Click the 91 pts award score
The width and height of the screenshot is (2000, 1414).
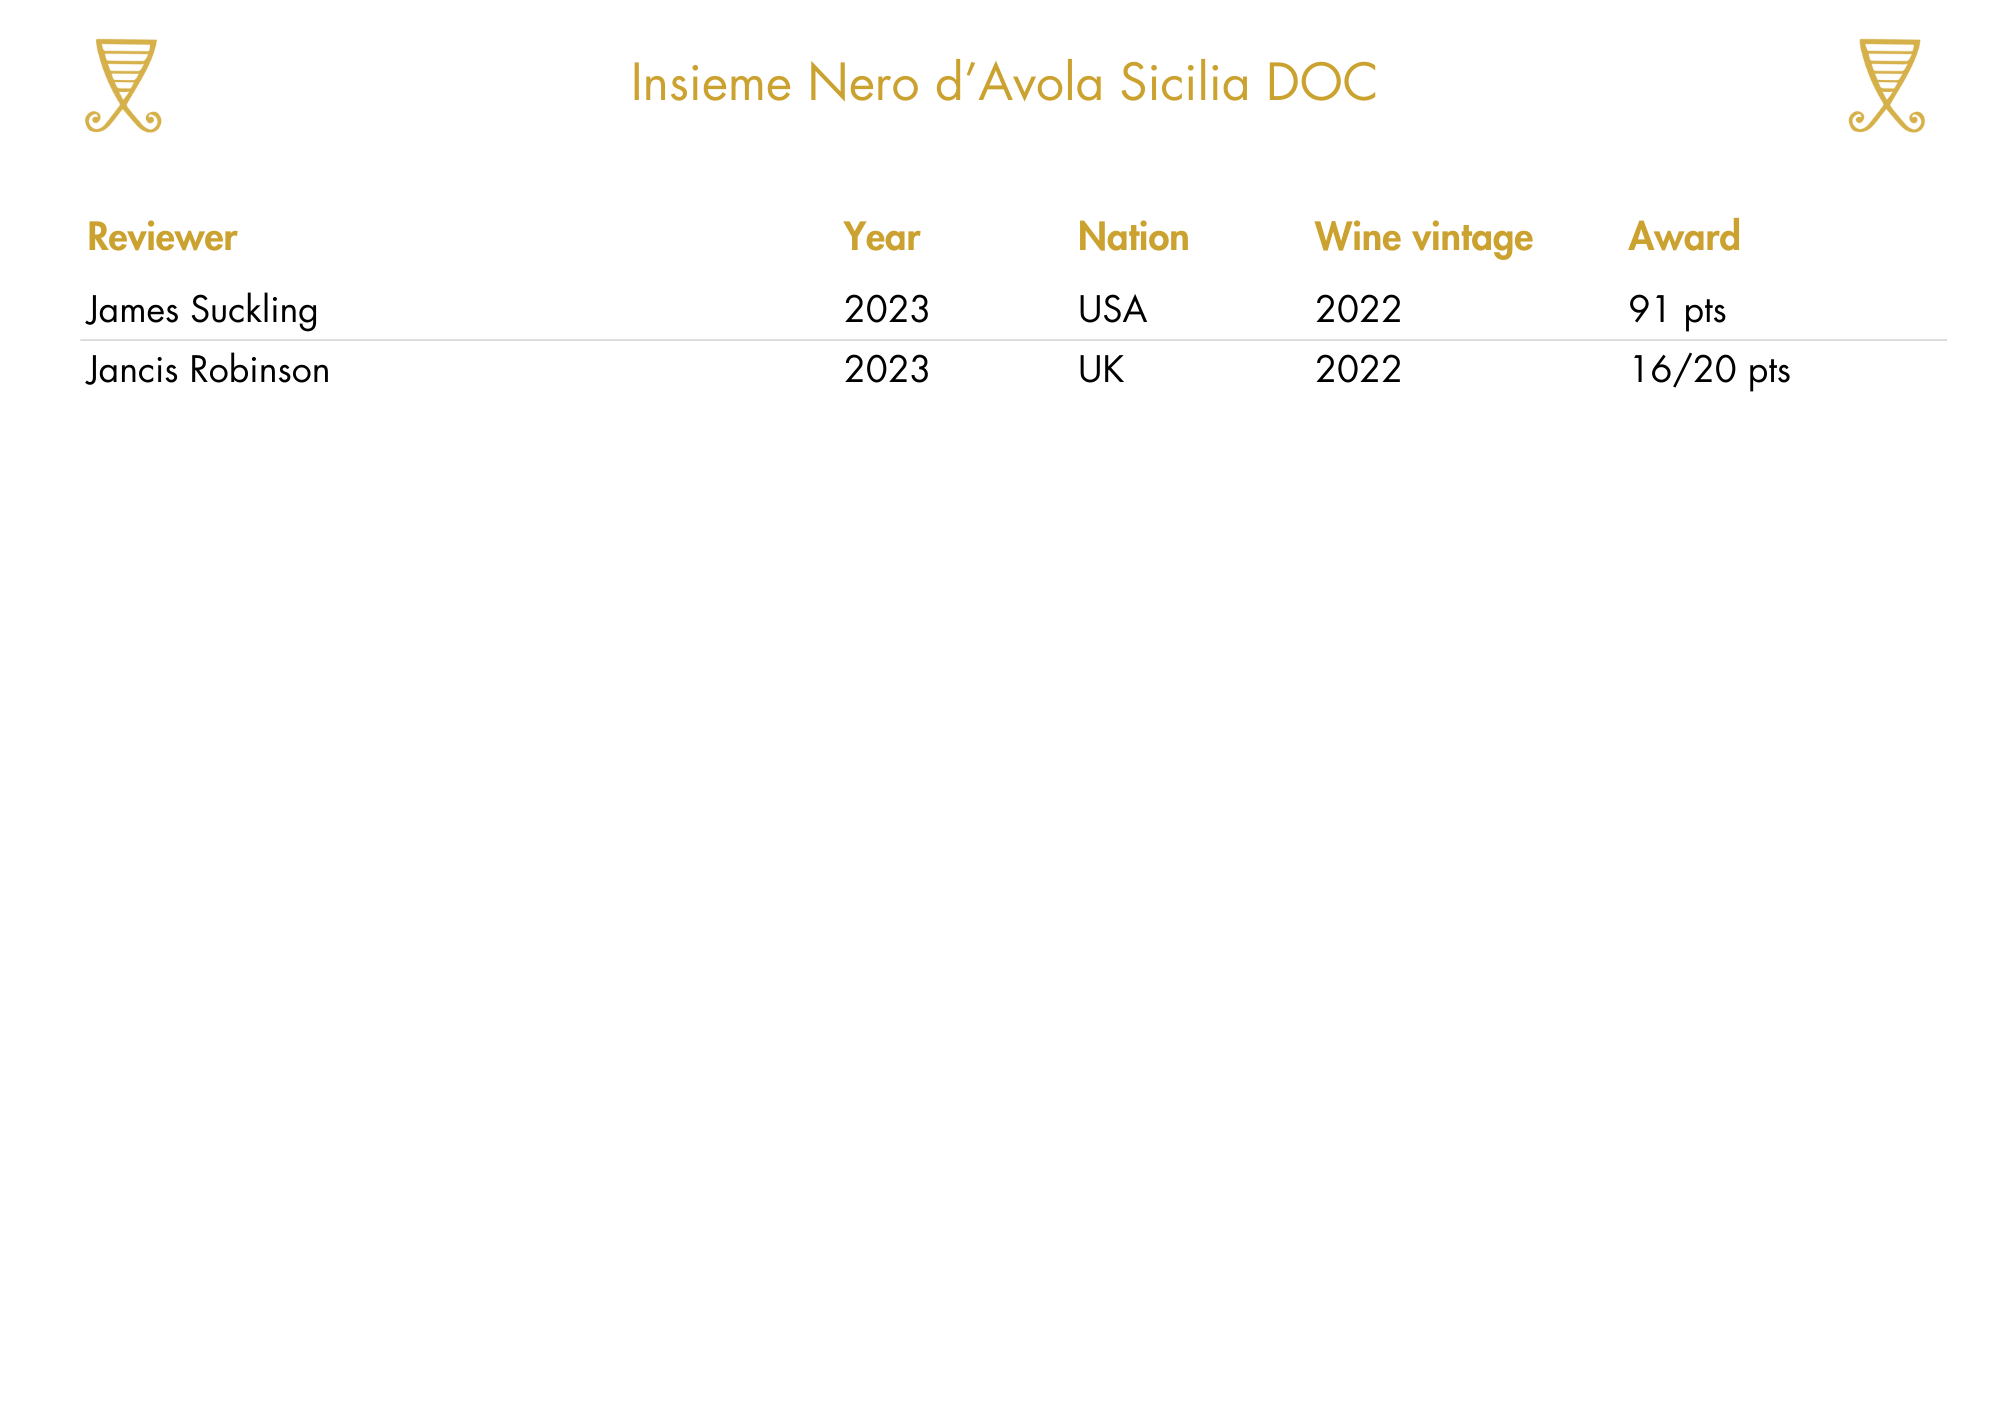click(x=1677, y=311)
